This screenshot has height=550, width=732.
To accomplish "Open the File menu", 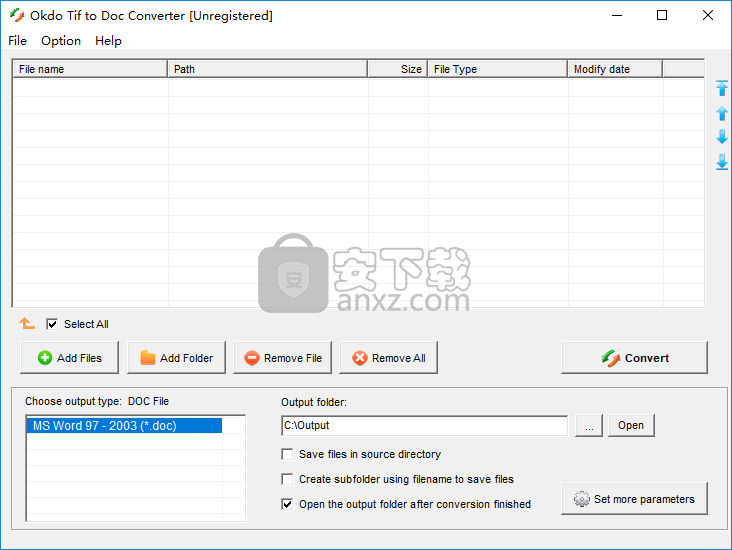I will (x=17, y=41).
